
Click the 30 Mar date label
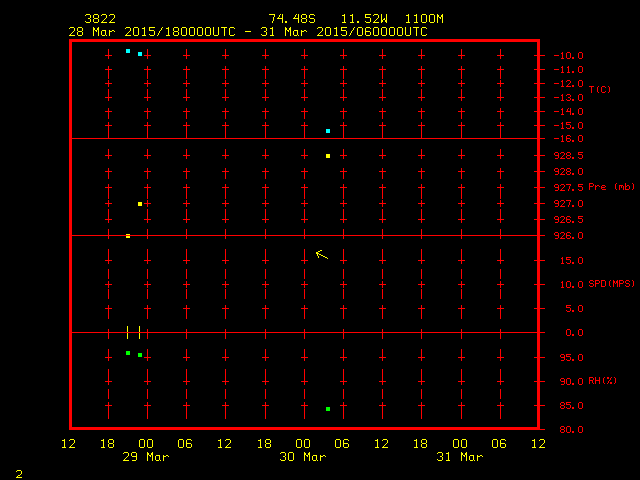click(x=303, y=457)
